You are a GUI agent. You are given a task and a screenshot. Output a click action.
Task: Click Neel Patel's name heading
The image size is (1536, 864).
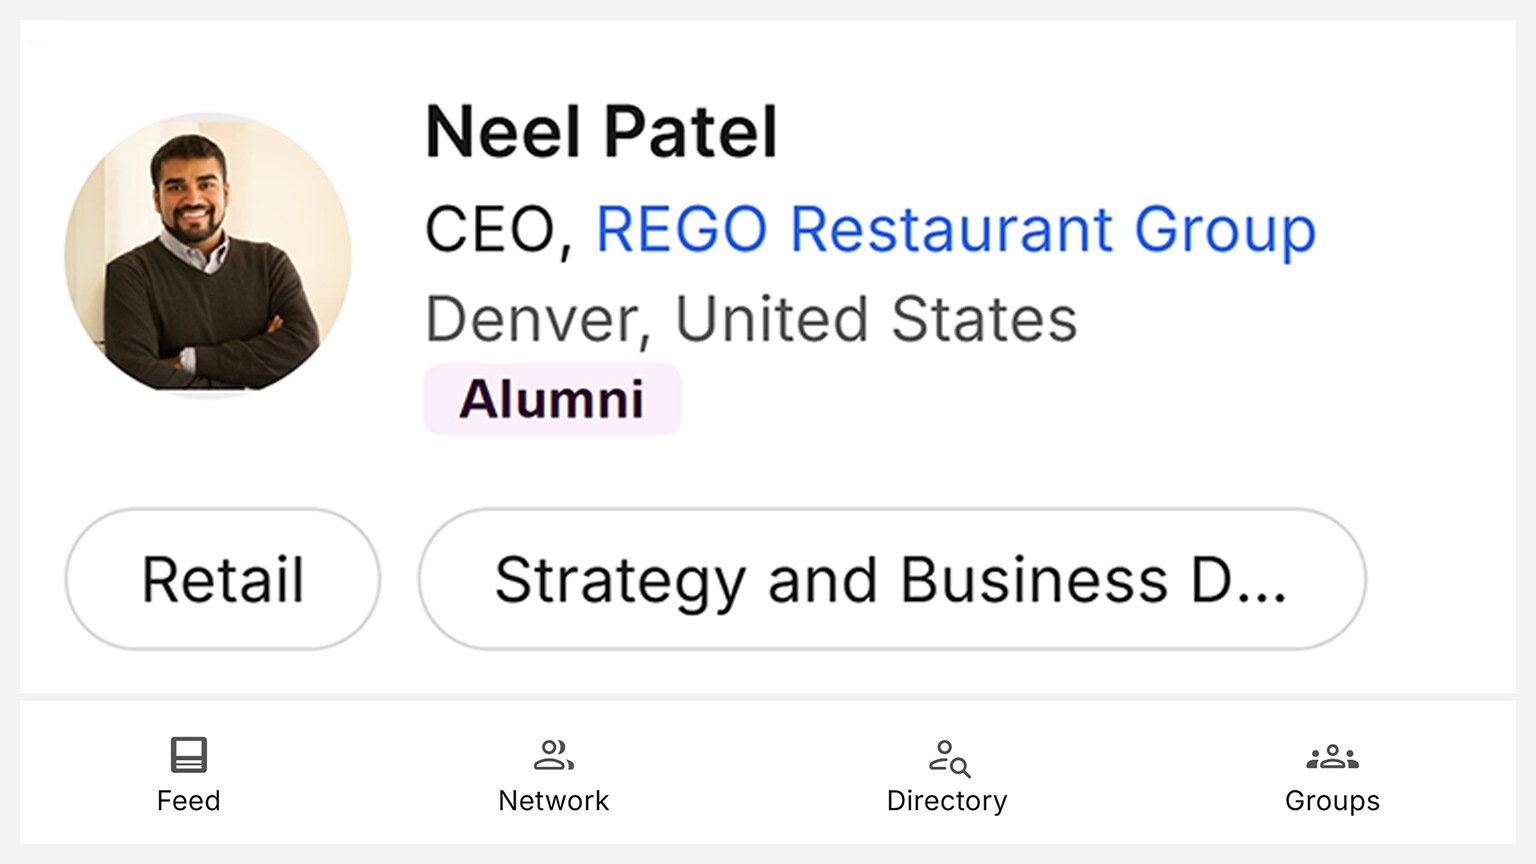point(600,131)
